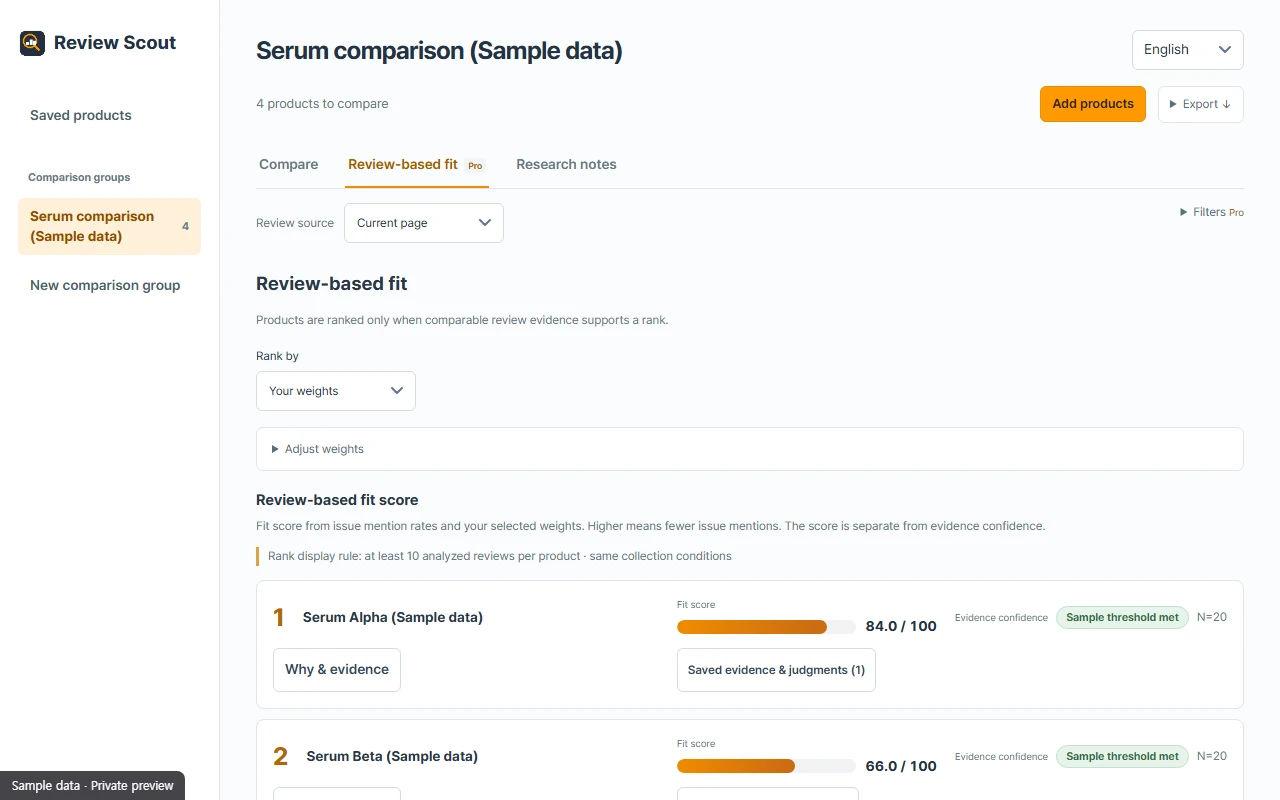Open the Rank by Your weights dropdown
The image size is (1280, 800).
(336, 391)
